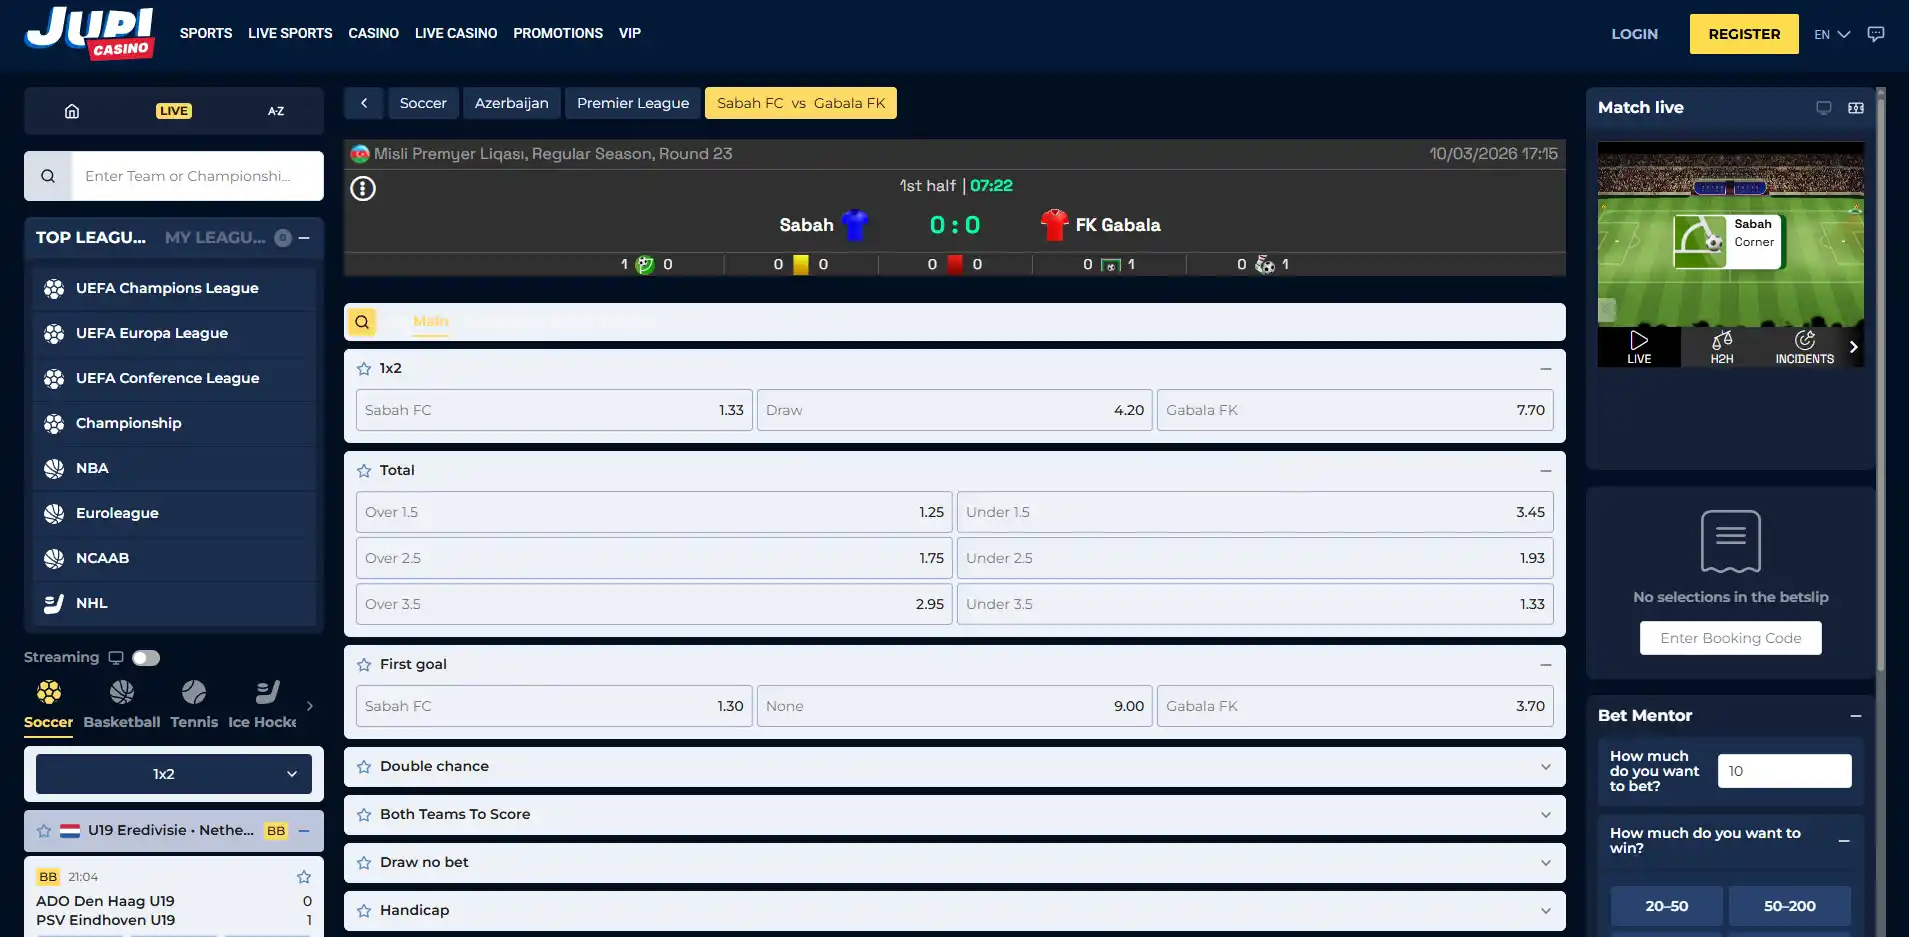This screenshot has width=1909, height=937.
Task: Click the bet amount input showing 10
Action: point(1784,771)
